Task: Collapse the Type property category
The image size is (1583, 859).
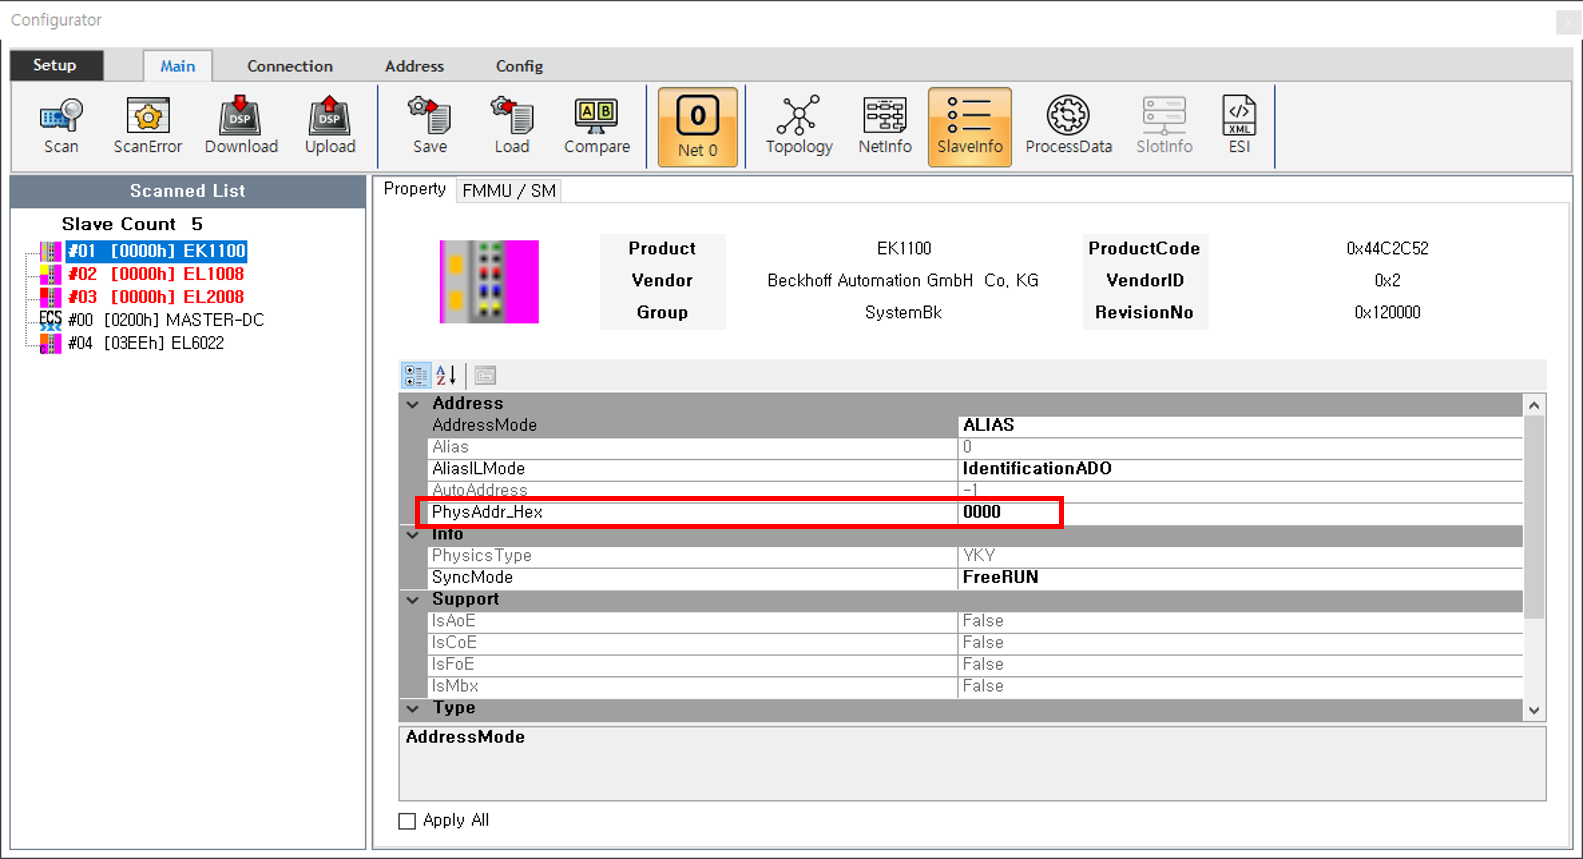Action: tap(413, 708)
